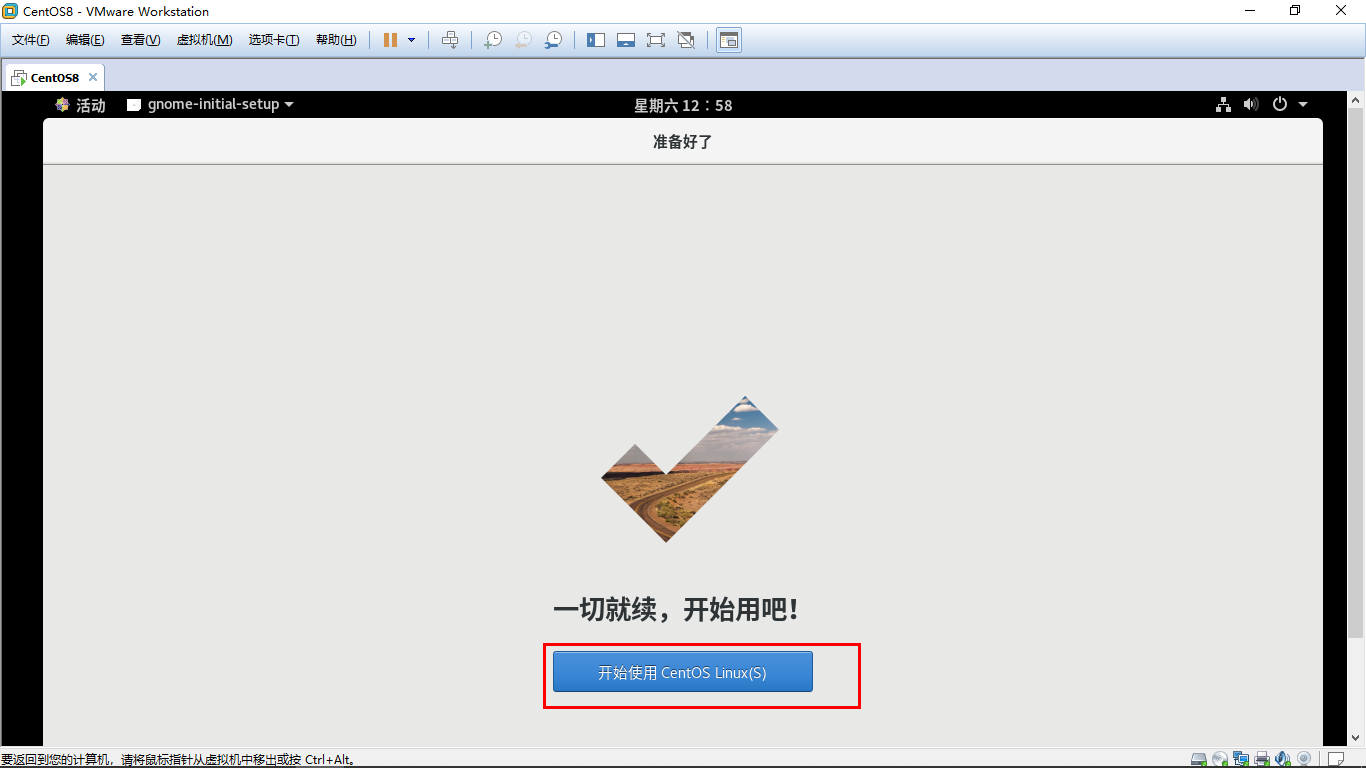Click the thumbnail bar toolbar icon
The width and height of the screenshot is (1366, 768).
point(626,40)
